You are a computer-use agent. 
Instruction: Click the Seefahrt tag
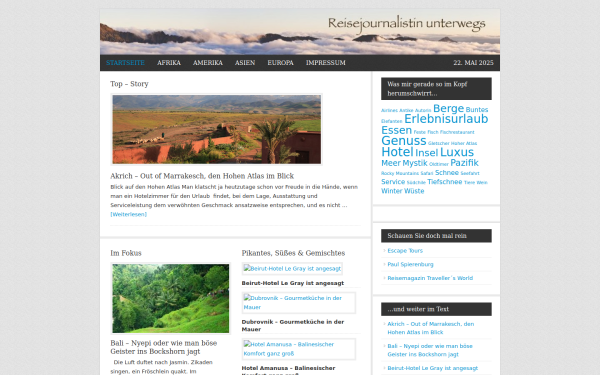(470, 174)
